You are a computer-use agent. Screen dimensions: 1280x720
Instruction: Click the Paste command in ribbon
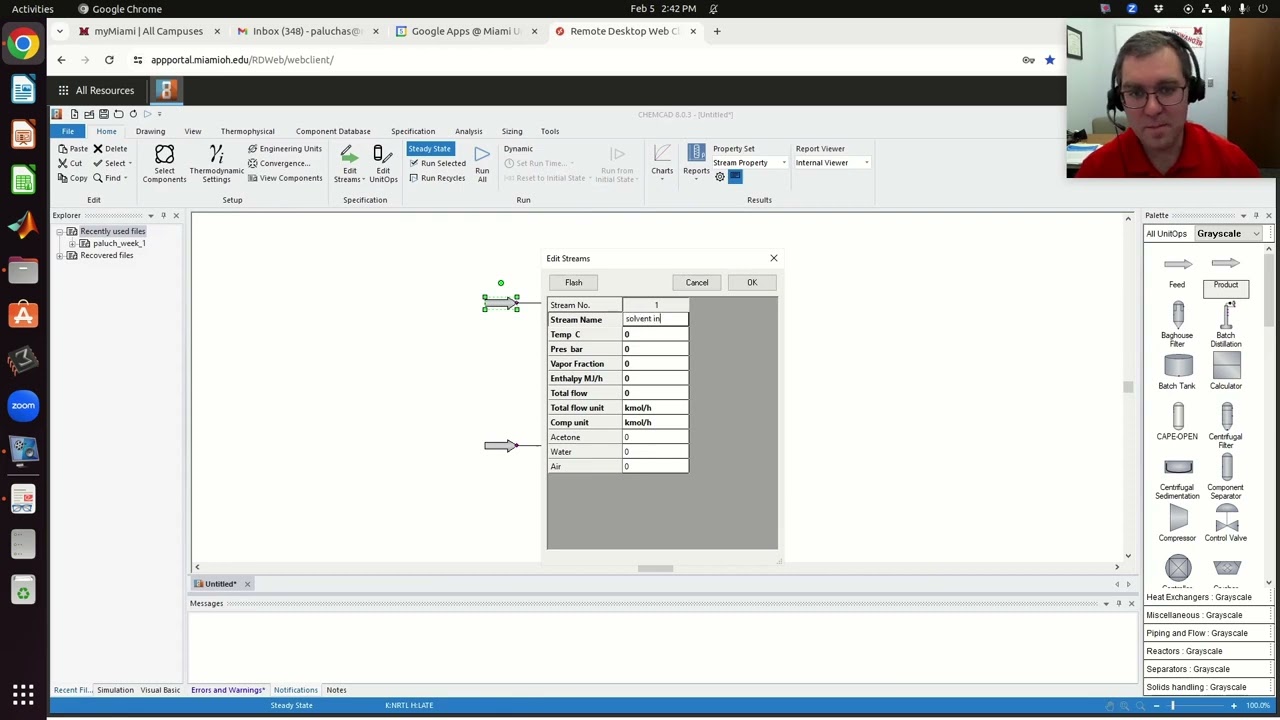pos(72,149)
